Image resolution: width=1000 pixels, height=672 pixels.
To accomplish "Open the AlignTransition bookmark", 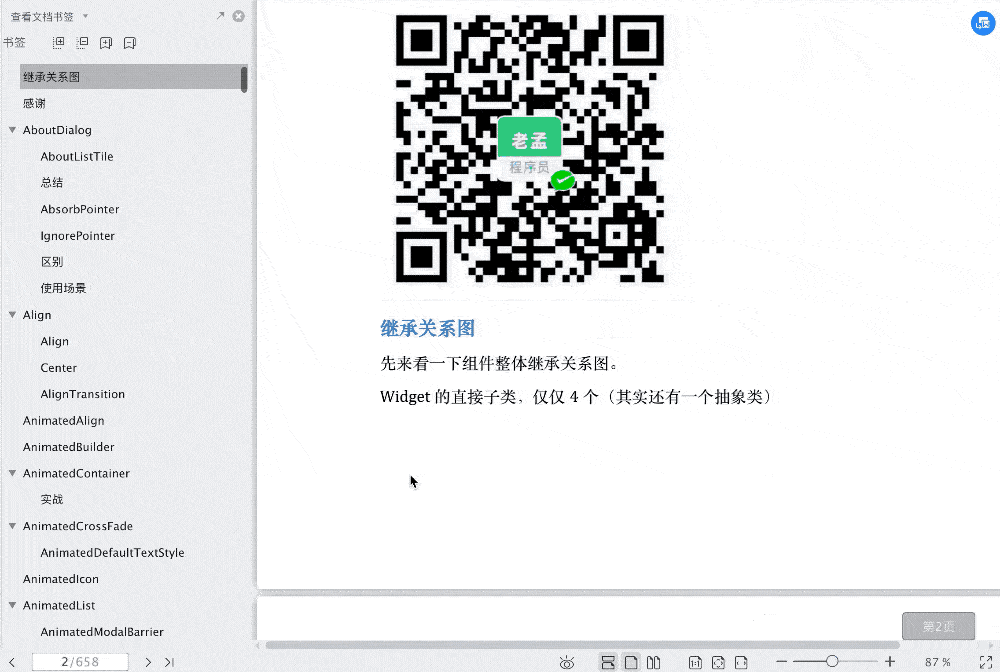I will (x=83, y=394).
